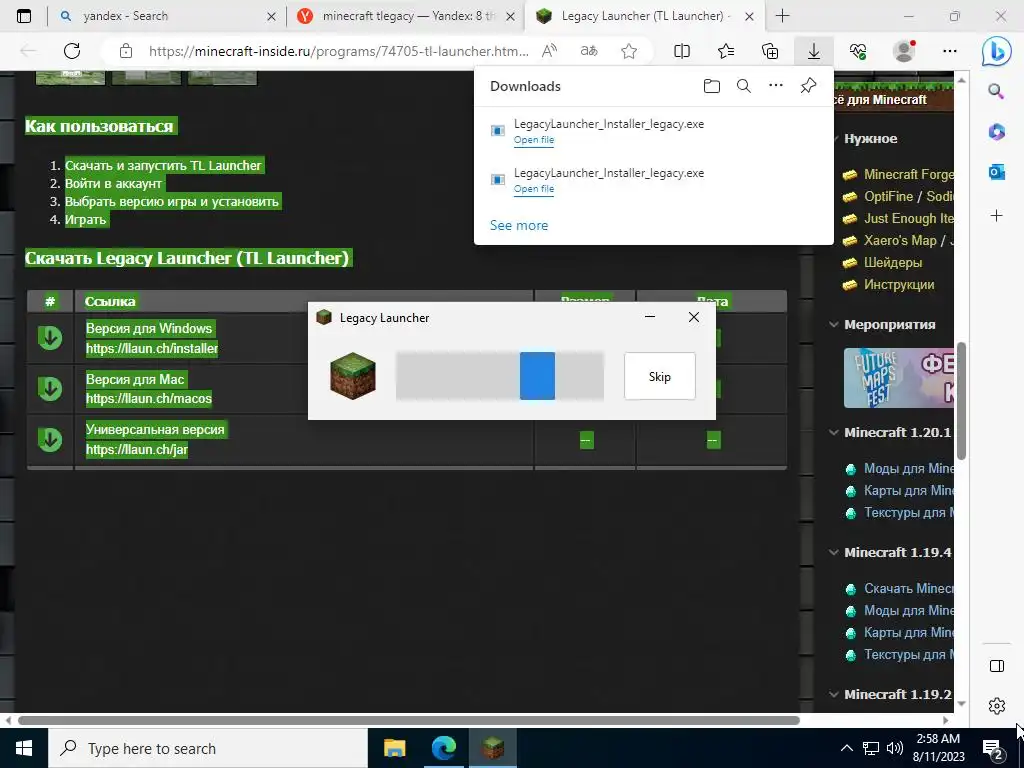Close the Legacy Launcher browser tab
Image resolution: width=1024 pixels, height=768 pixels.
click(x=750, y=17)
